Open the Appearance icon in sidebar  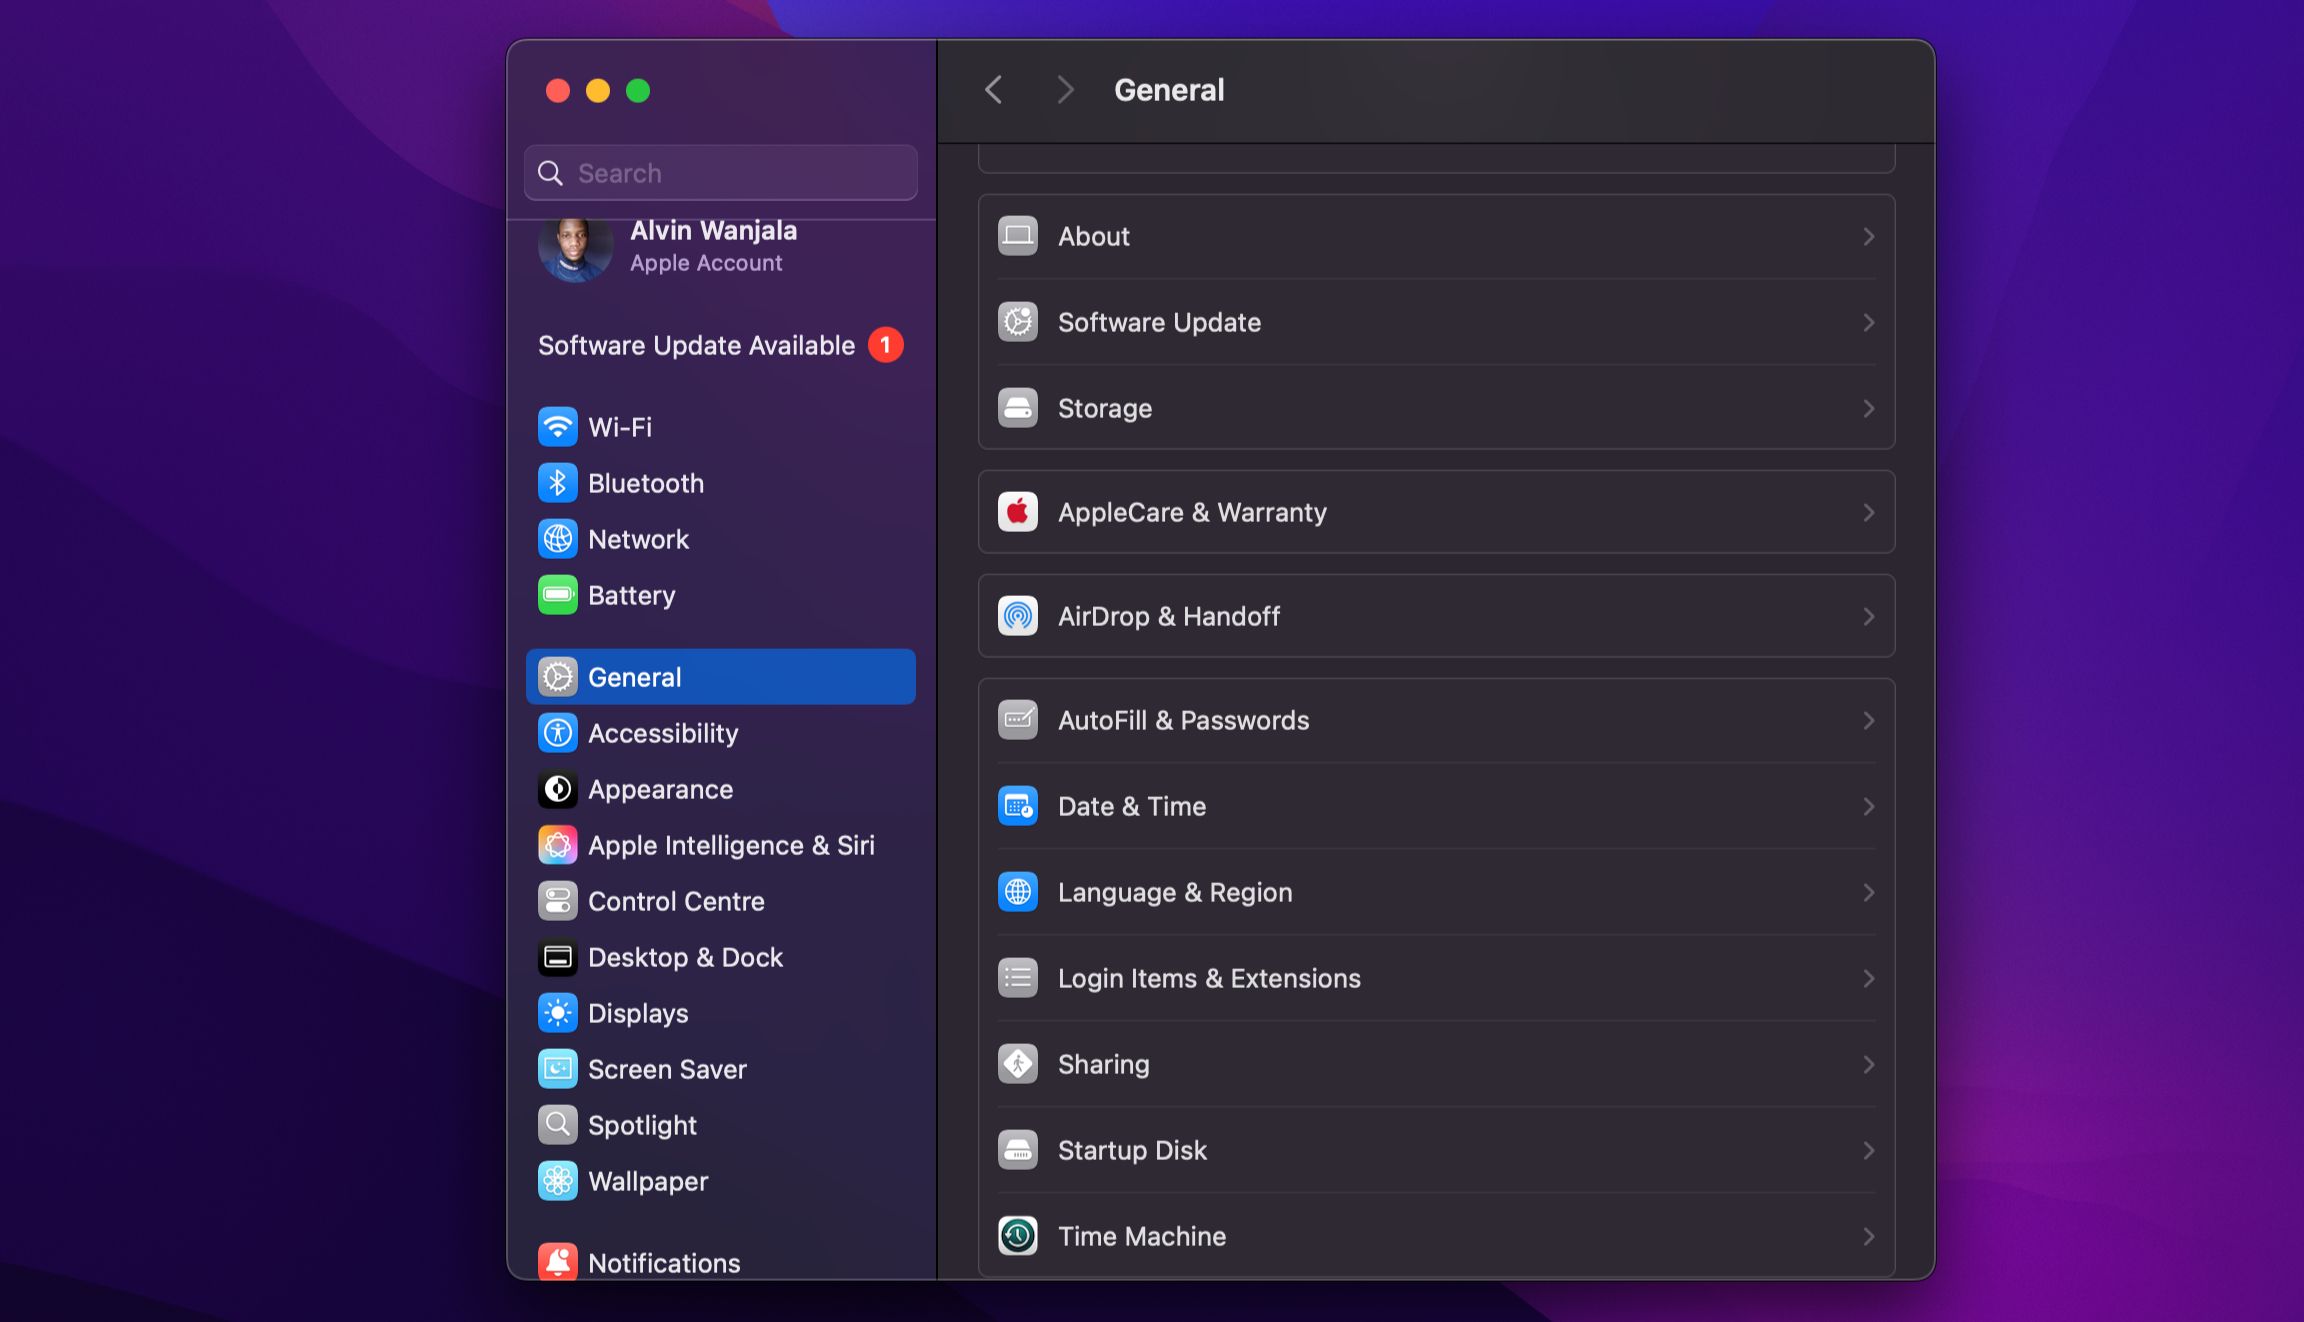coord(558,789)
